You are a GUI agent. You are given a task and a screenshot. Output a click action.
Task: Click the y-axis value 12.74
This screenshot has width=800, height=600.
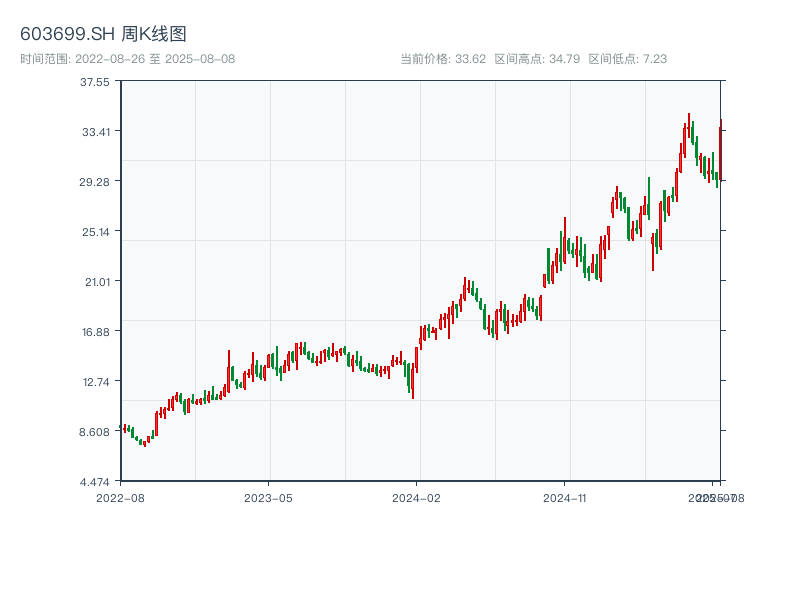96,382
